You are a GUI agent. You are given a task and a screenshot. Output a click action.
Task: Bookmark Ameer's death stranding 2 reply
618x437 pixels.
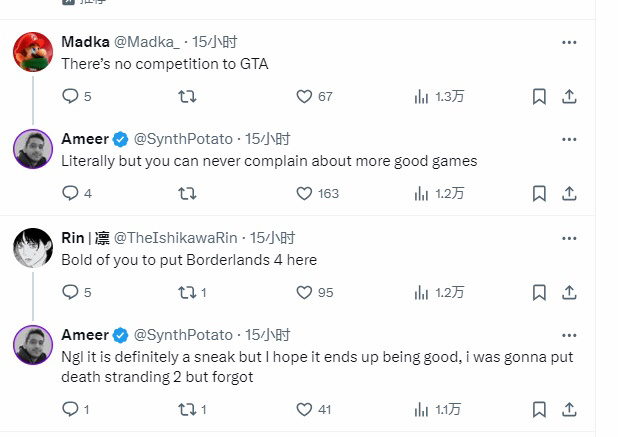click(x=539, y=408)
